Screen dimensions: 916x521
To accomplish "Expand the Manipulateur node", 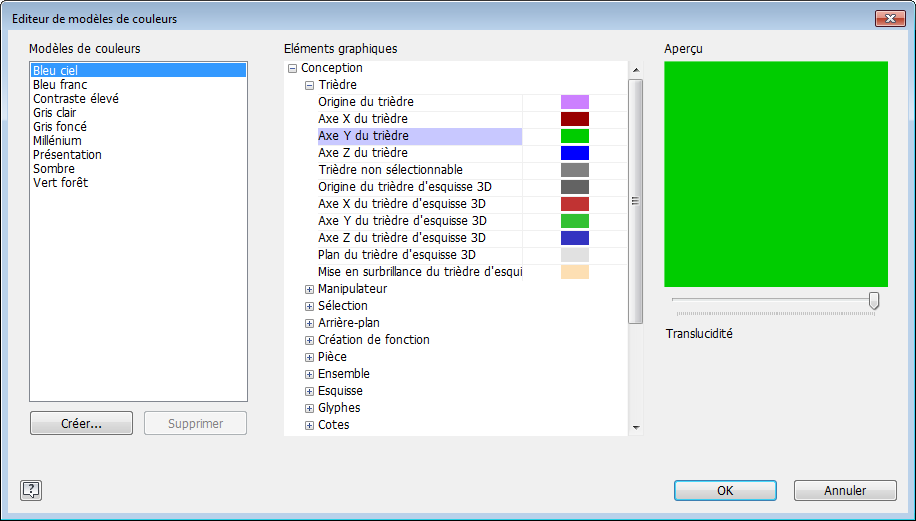I will [310, 289].
